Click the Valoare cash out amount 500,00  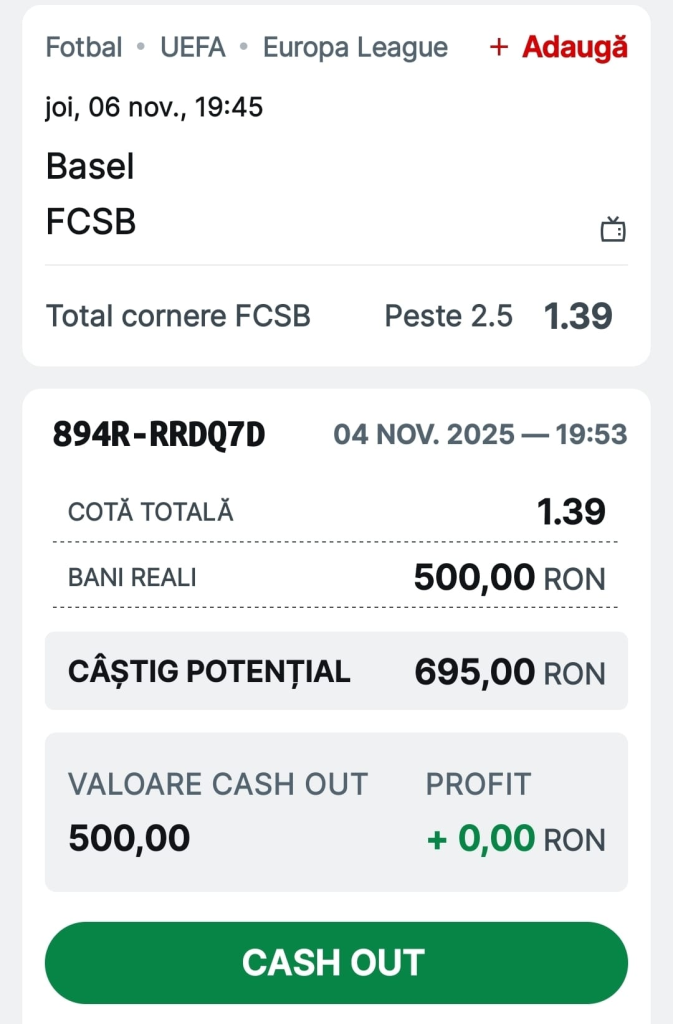pyautogui.click(x=129, y=838)
